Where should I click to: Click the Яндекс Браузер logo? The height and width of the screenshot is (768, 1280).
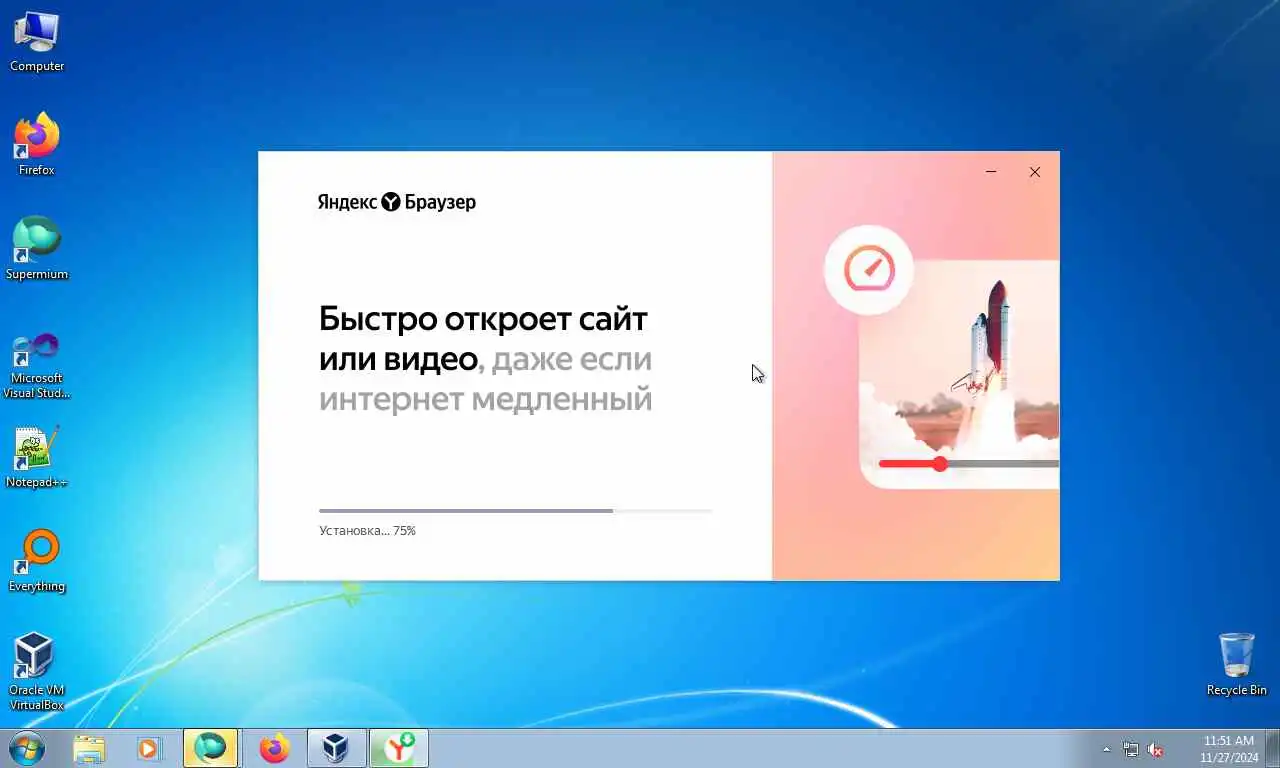(x=397, y=202)
